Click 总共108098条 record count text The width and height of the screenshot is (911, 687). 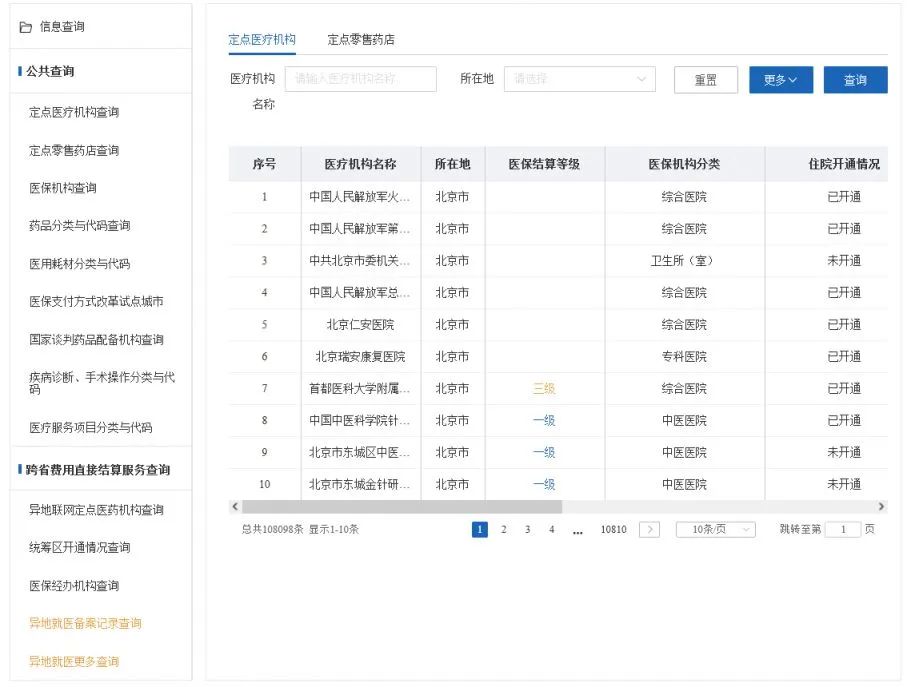pos(272,529)
